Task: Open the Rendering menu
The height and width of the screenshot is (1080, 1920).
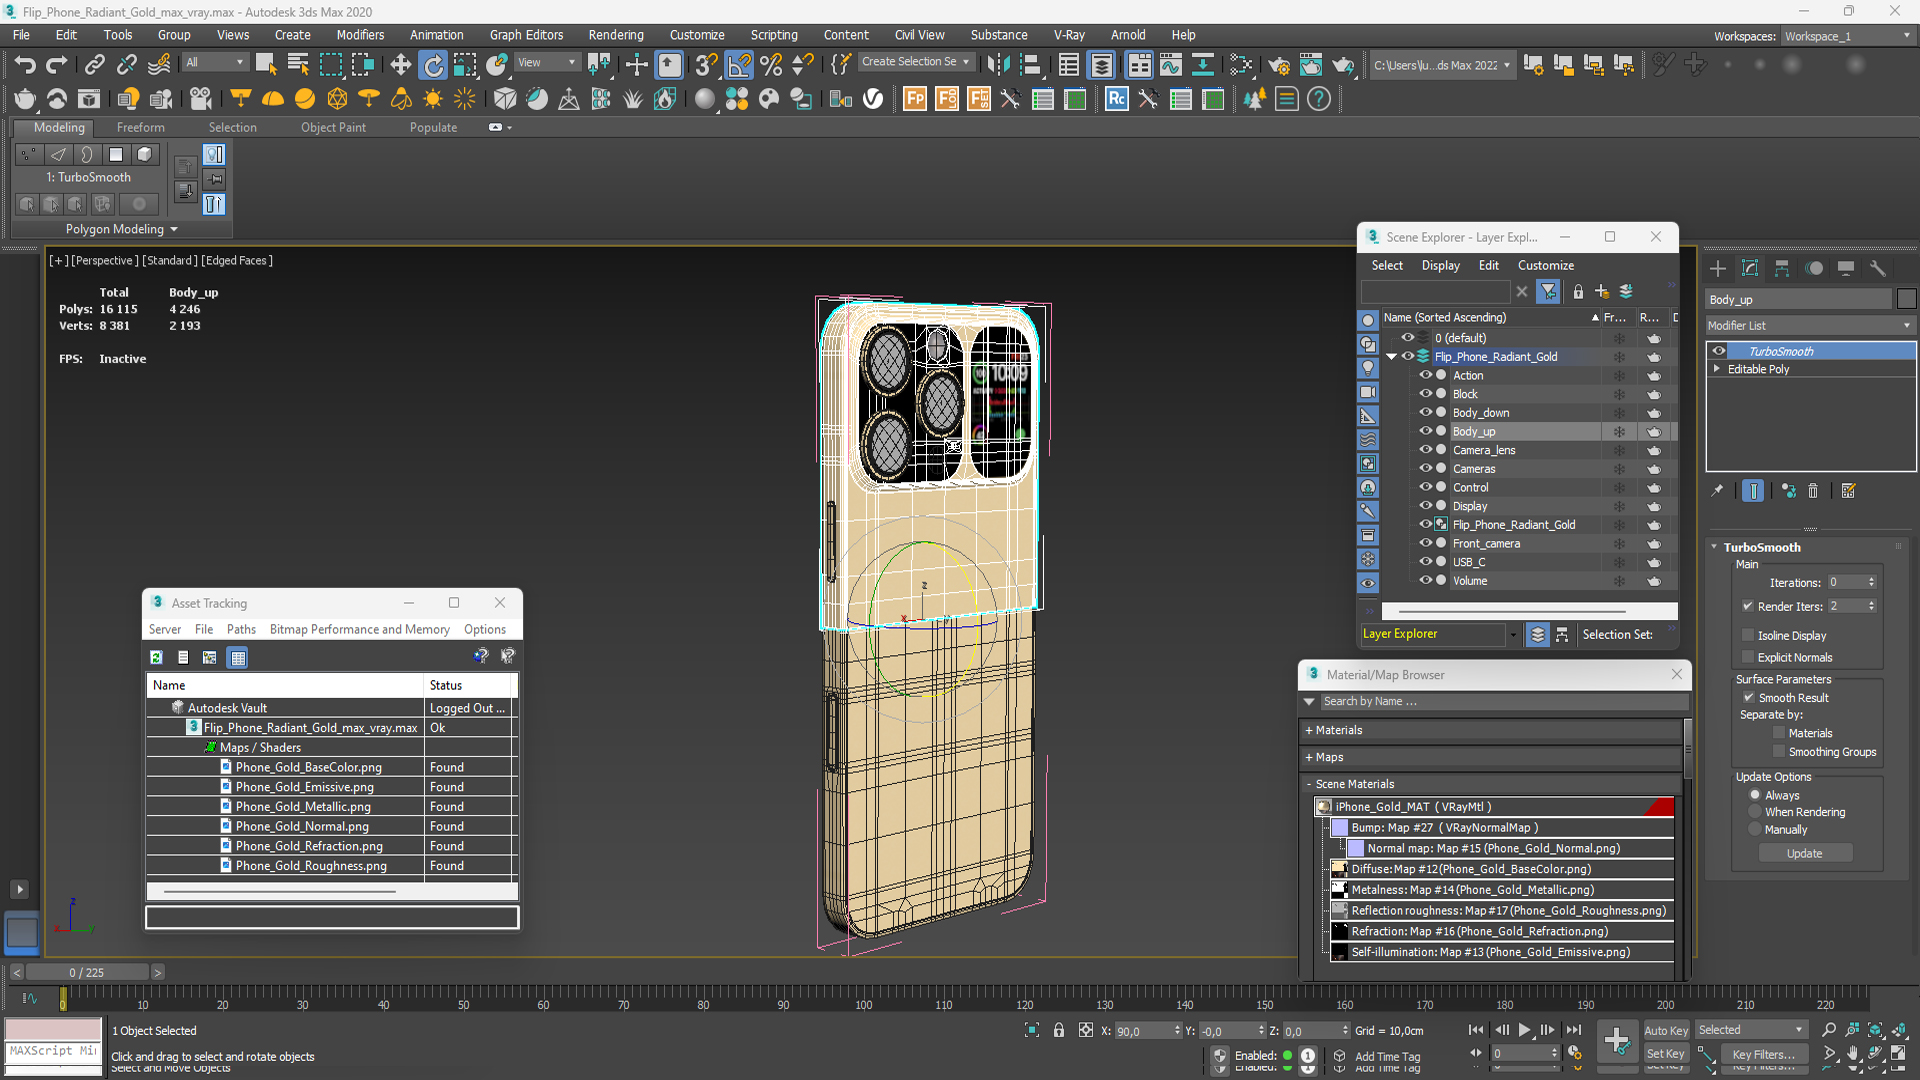Action: [615, 35]
